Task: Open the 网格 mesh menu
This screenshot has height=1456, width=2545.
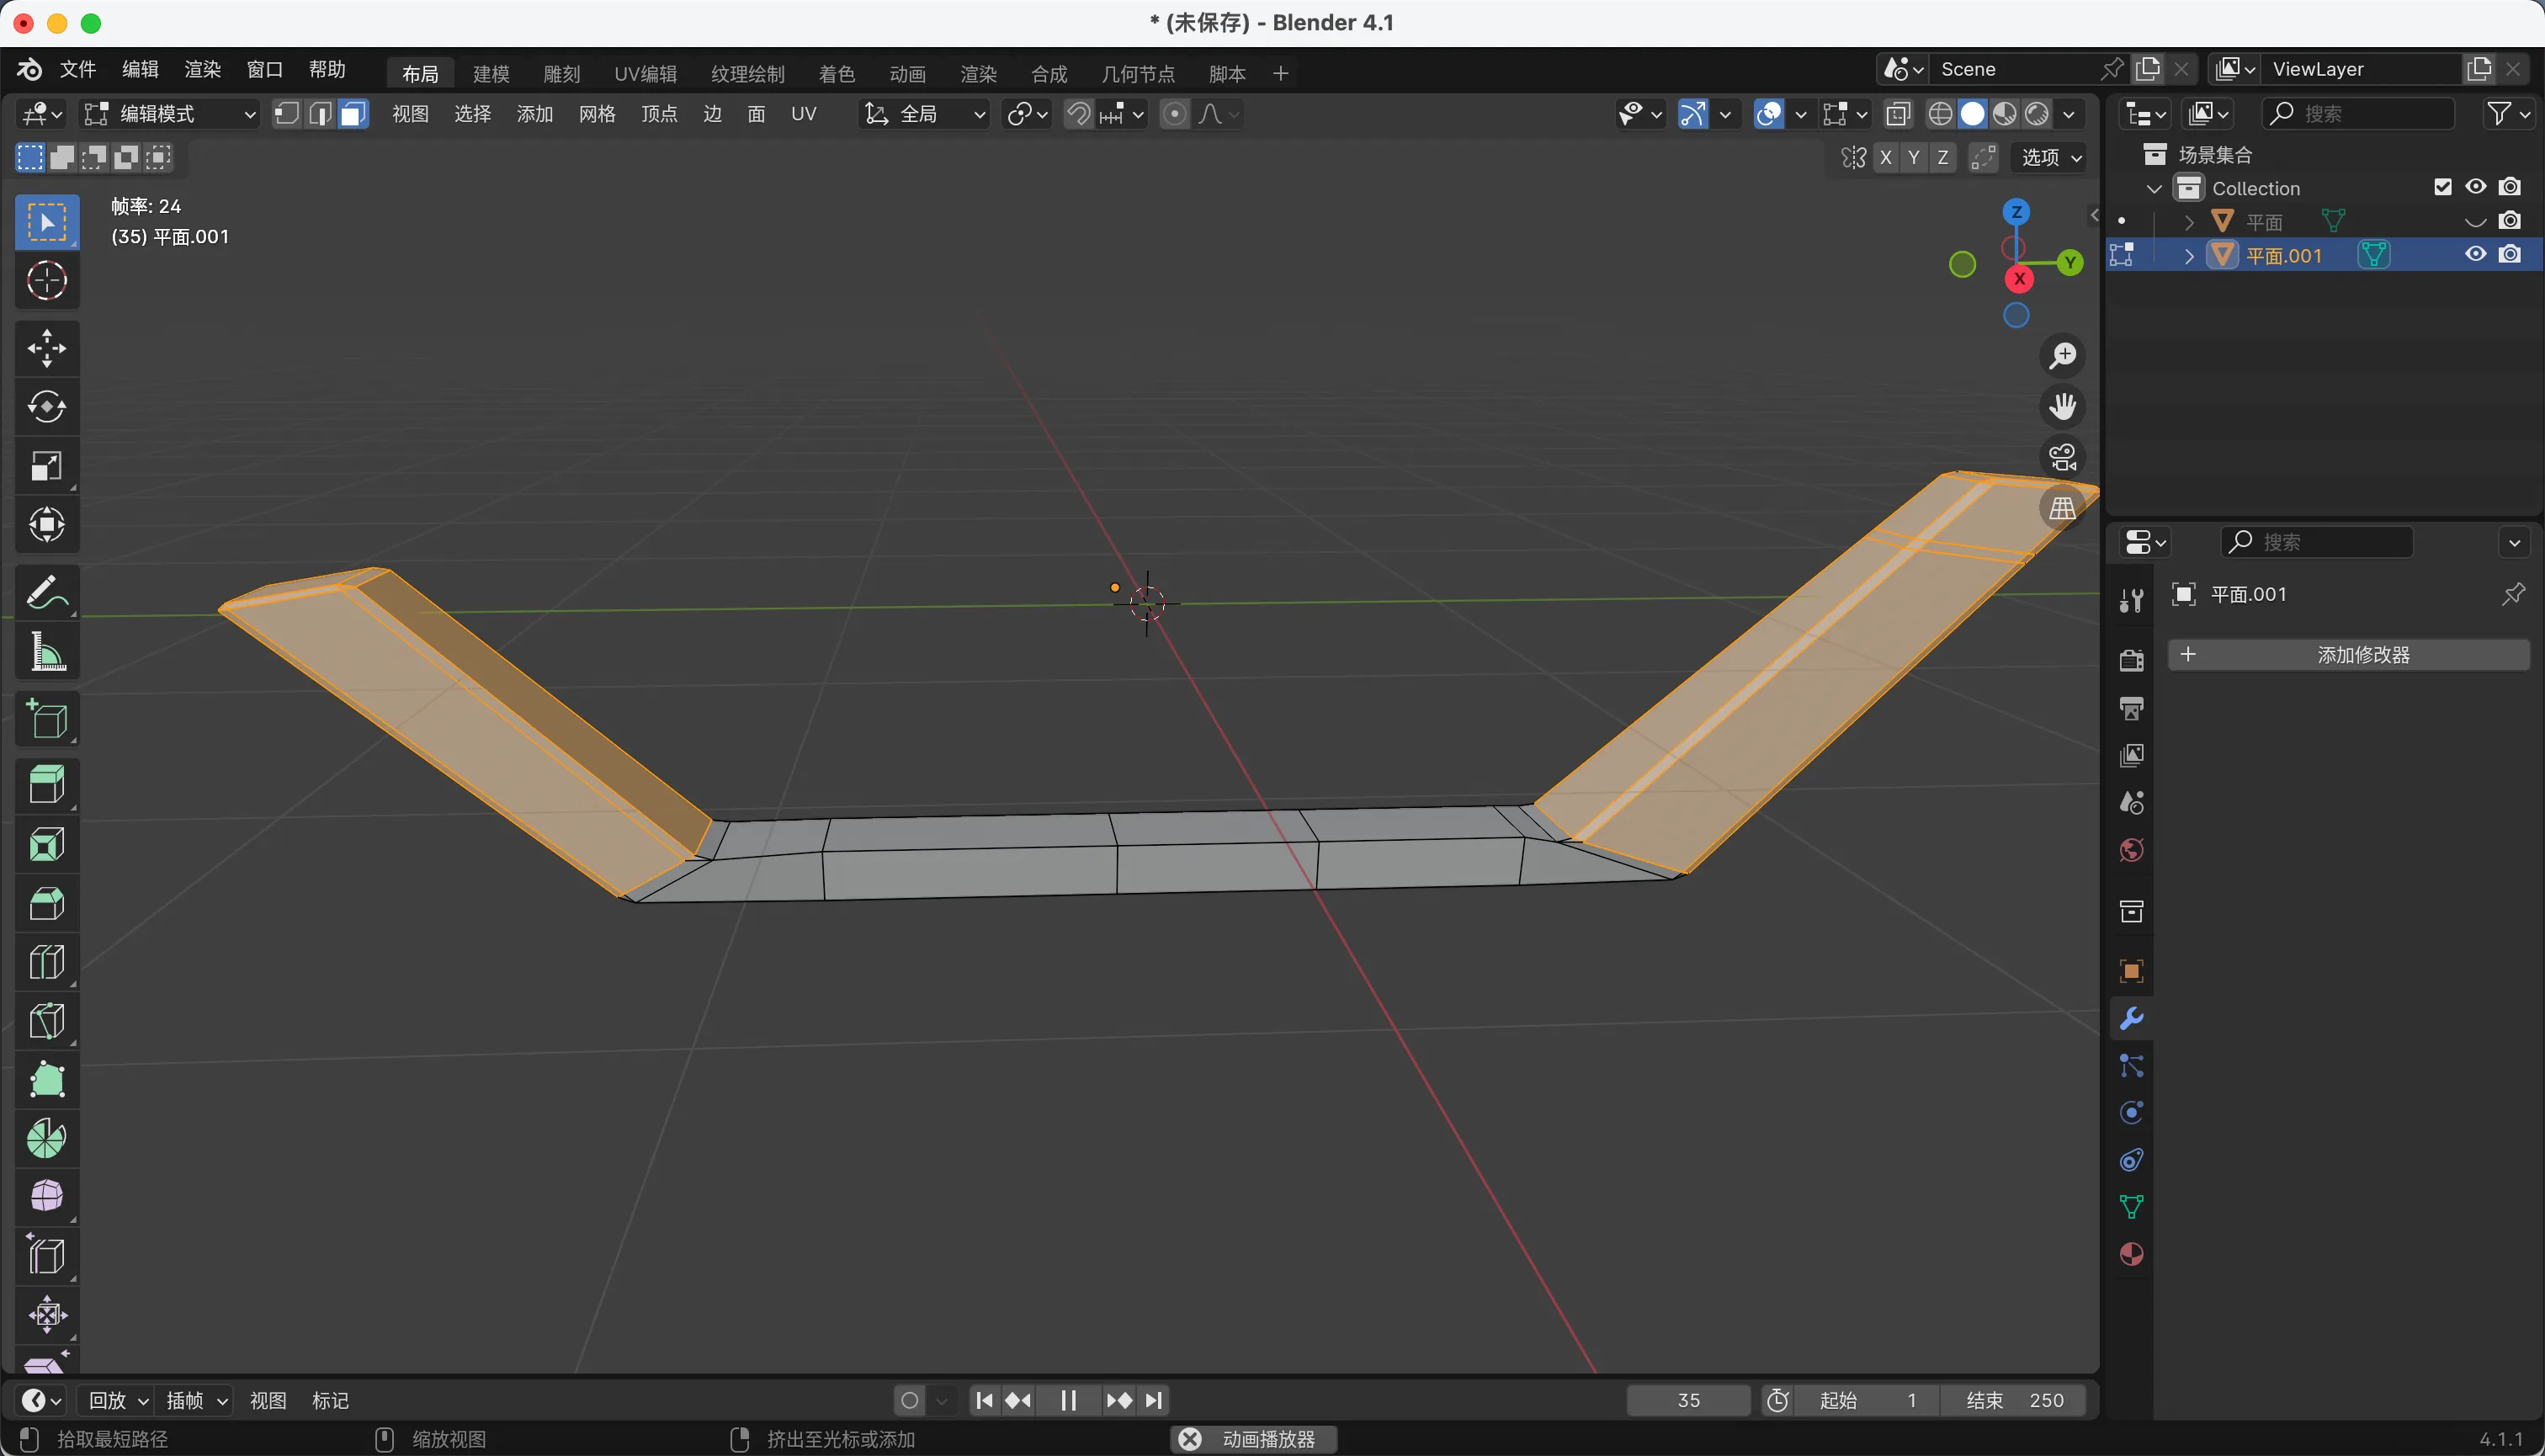Action: pyautogui.click(x=597, y=114)
